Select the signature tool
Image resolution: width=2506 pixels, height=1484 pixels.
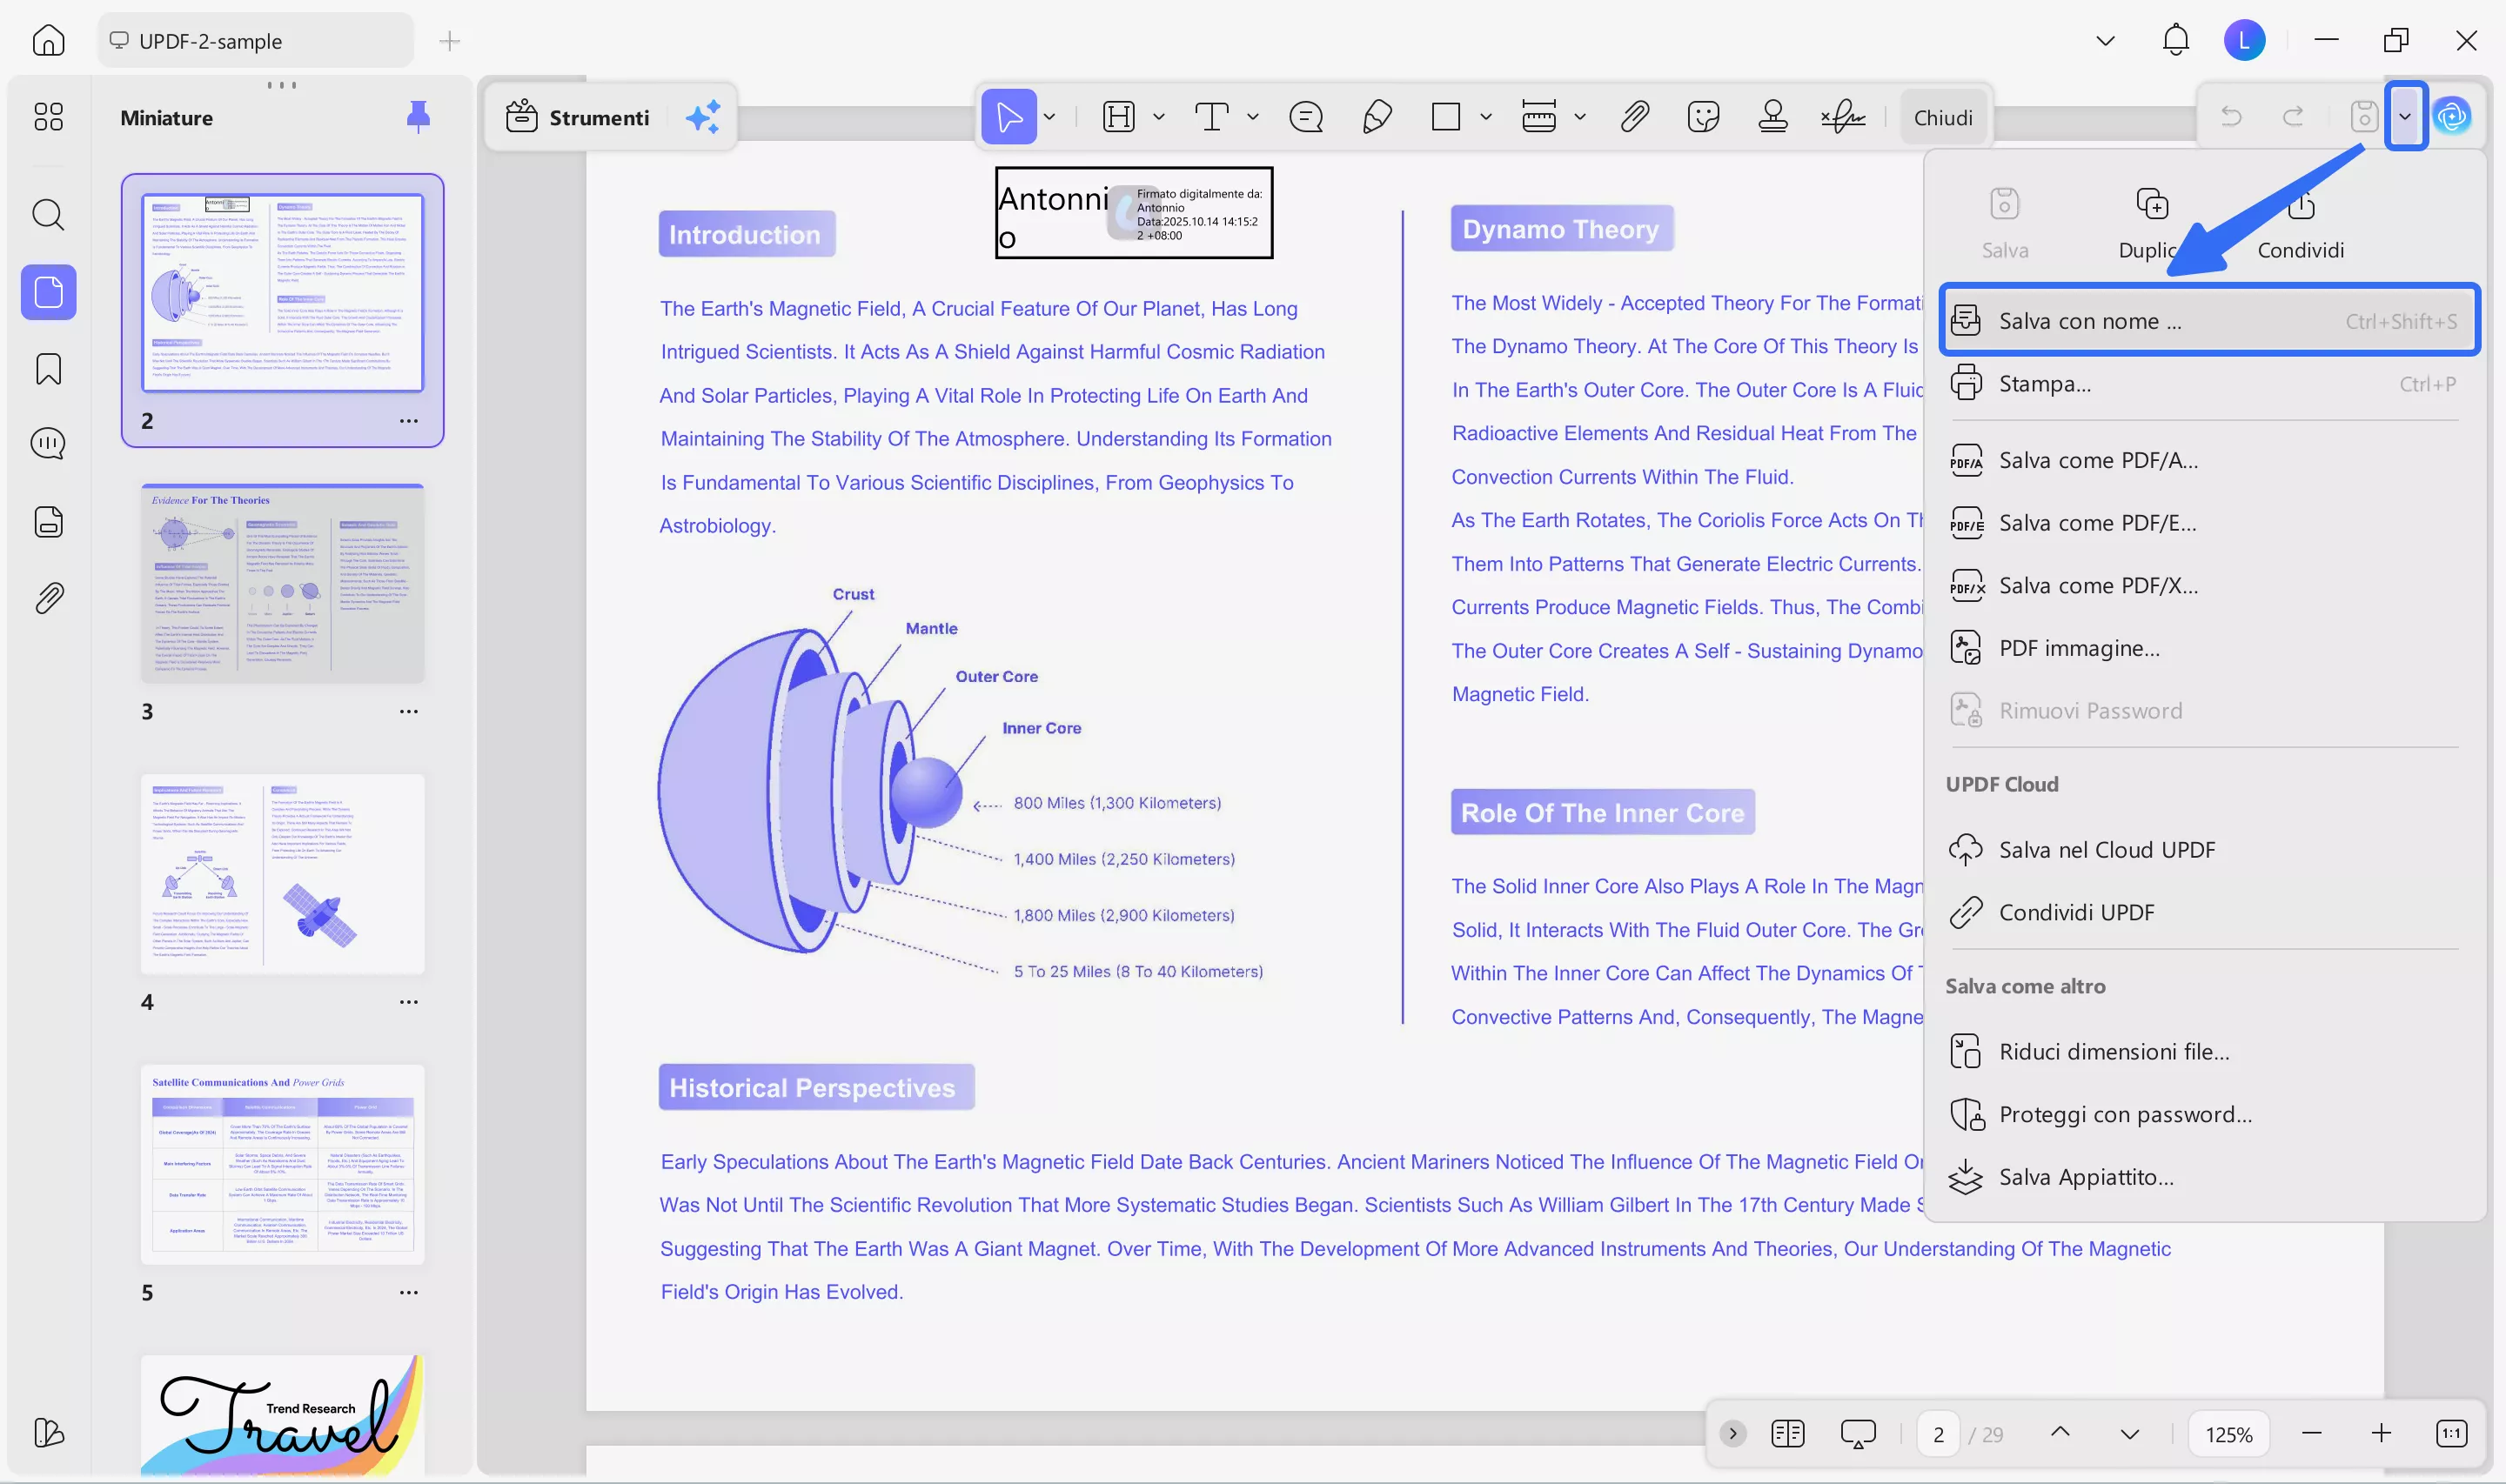tap(1843, 117)
